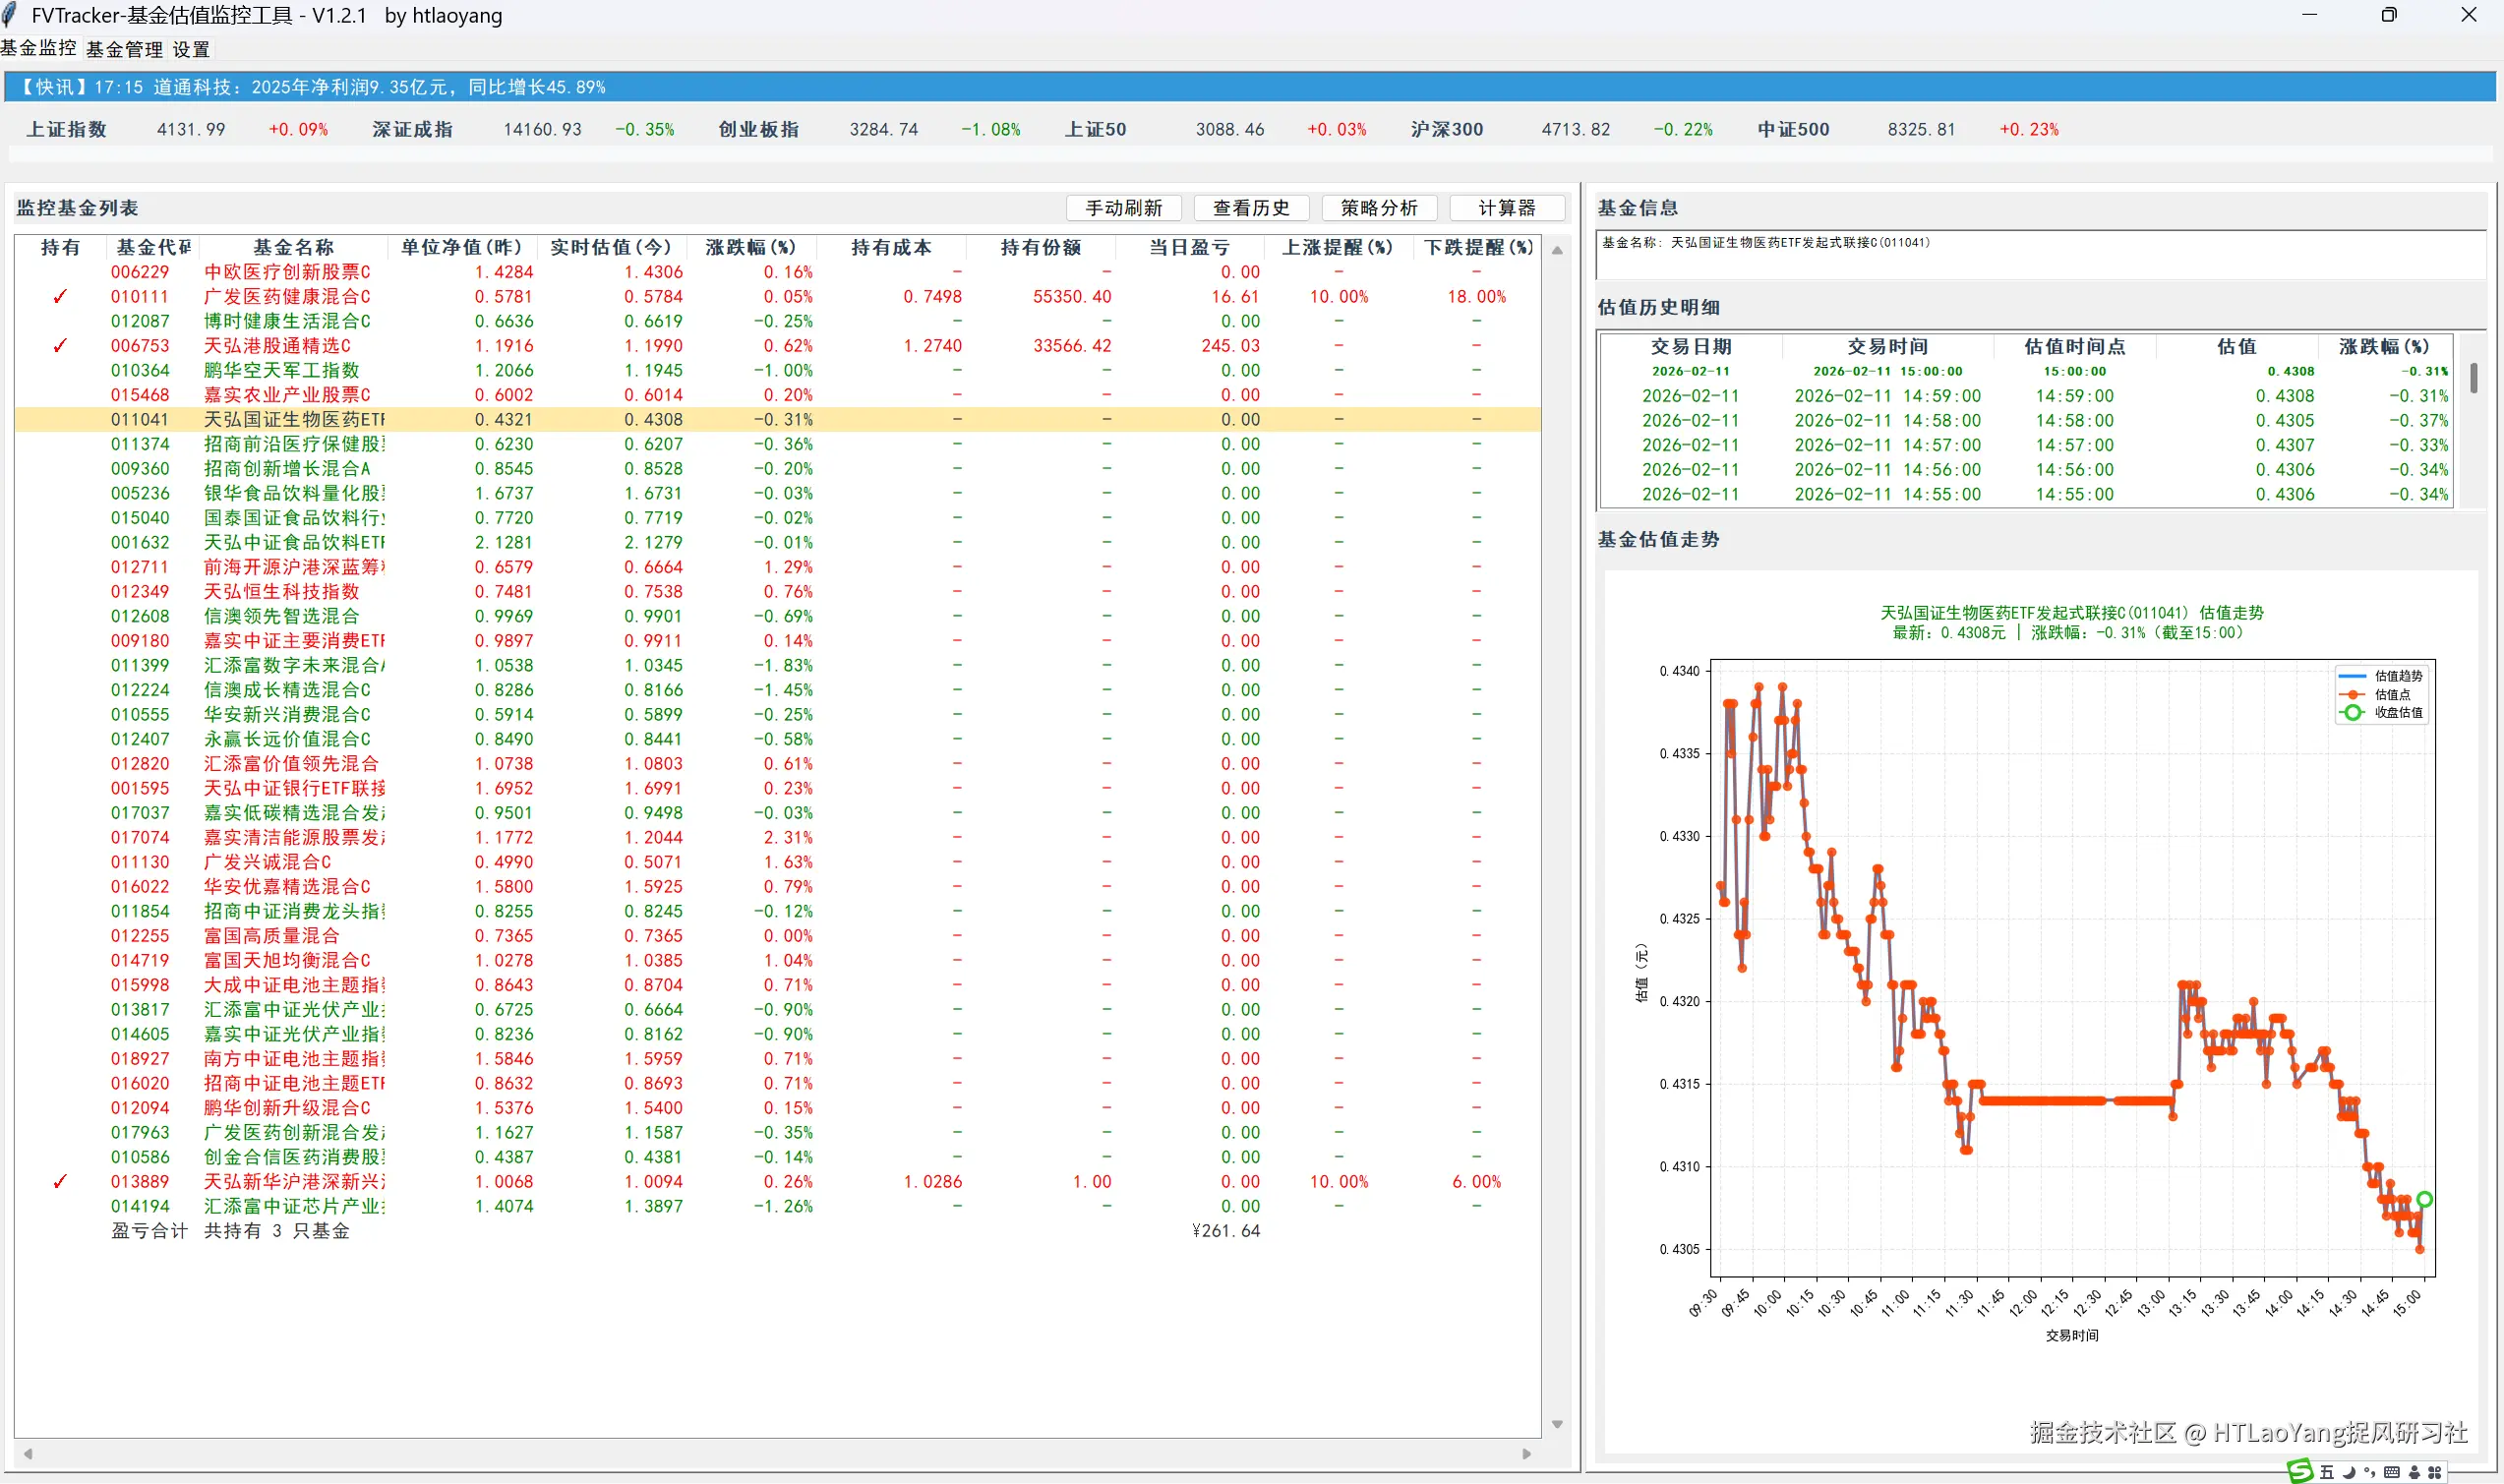Open the IME four-leaf toolbox icon
This screenshot has height=1484, width=2504.
point(2435,1473)
